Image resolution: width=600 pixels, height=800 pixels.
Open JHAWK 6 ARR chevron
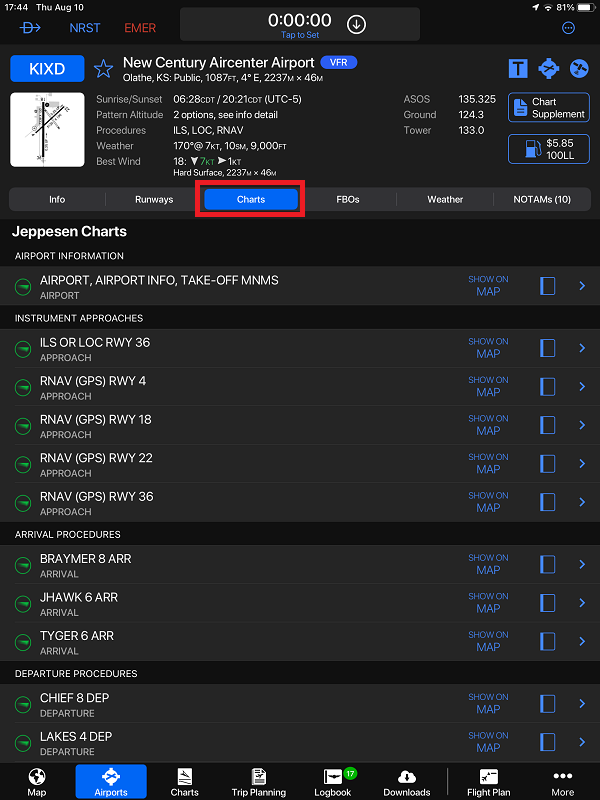(582, 603)
